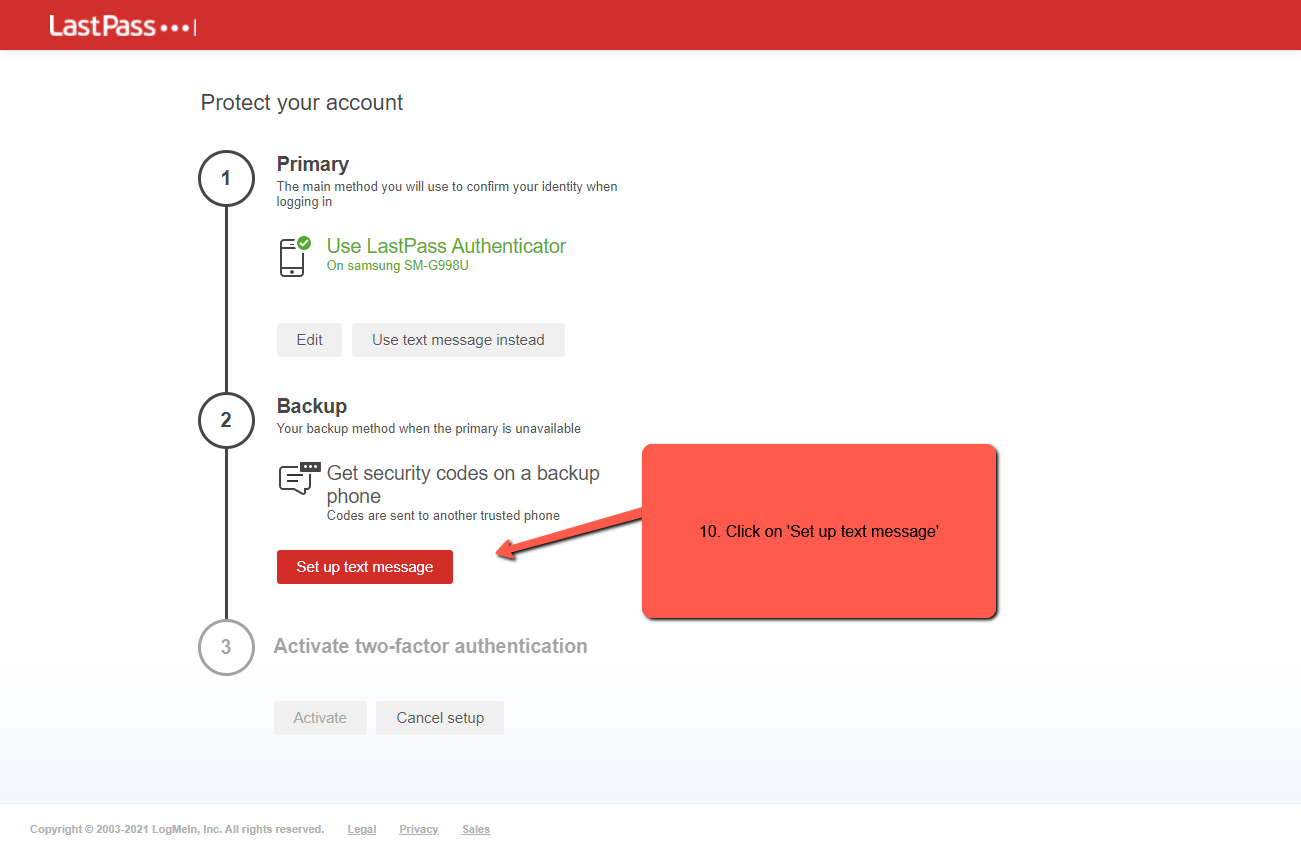Click 'Use LastPass Authenticator' green text

tap(447, 246)
